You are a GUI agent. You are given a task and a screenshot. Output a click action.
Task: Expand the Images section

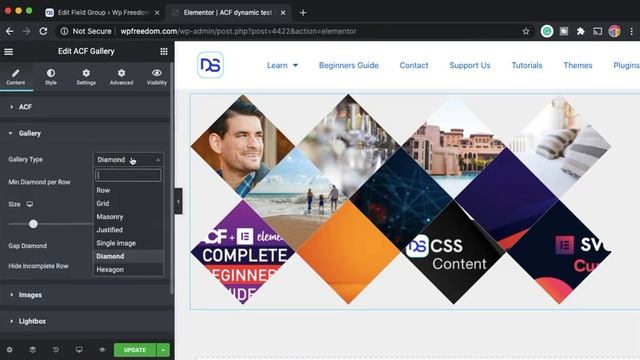click(x=85, y=295)
